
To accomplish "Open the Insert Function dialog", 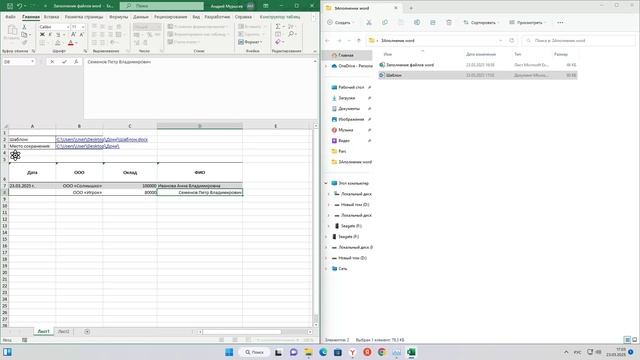I will (x=76, y=62).
